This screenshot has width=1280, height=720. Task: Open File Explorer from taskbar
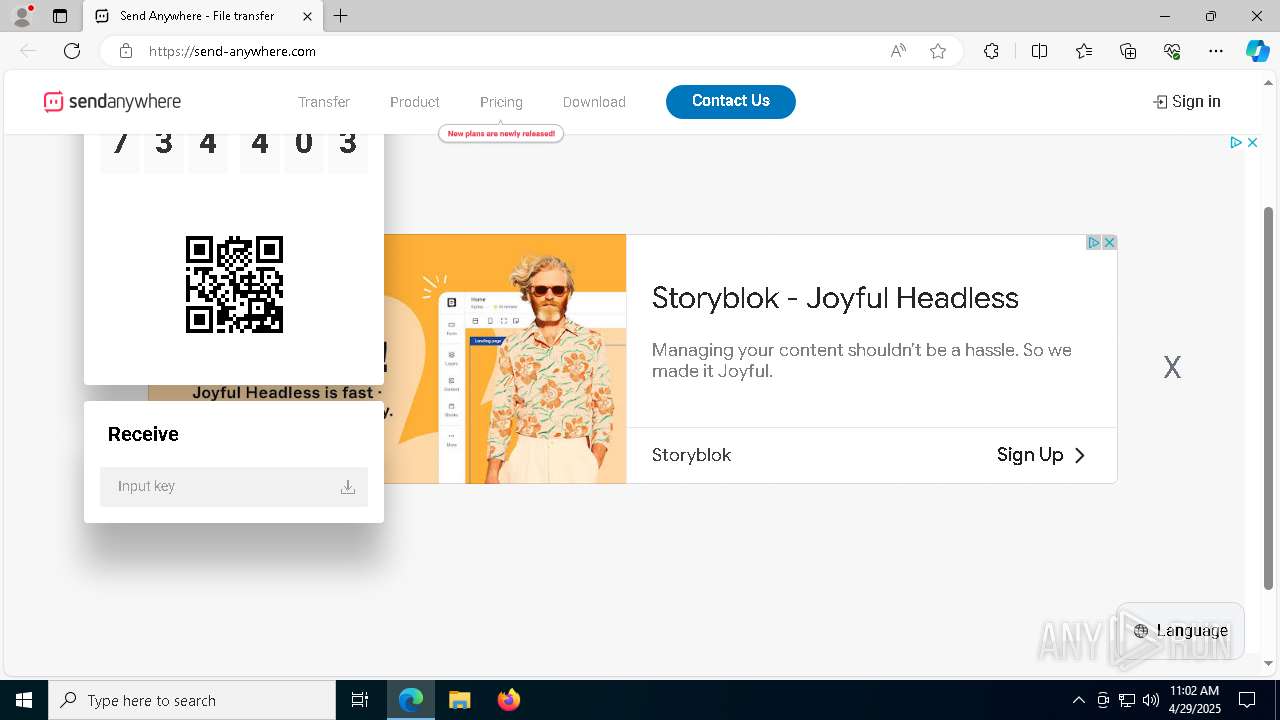click(x=459, y=700)
